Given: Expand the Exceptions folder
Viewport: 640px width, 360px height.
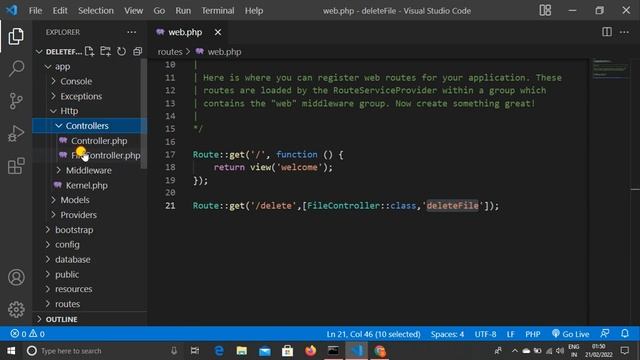Looking at the screenshot, I should (x=80, y=96).
